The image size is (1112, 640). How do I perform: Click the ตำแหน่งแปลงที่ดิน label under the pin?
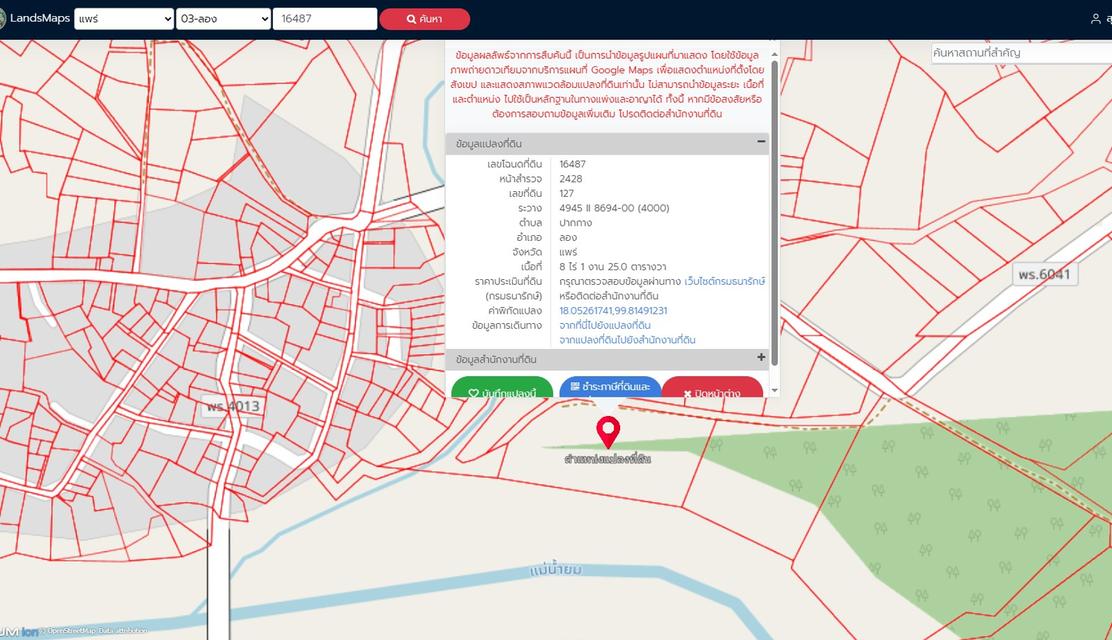click(x=608, y=459)
